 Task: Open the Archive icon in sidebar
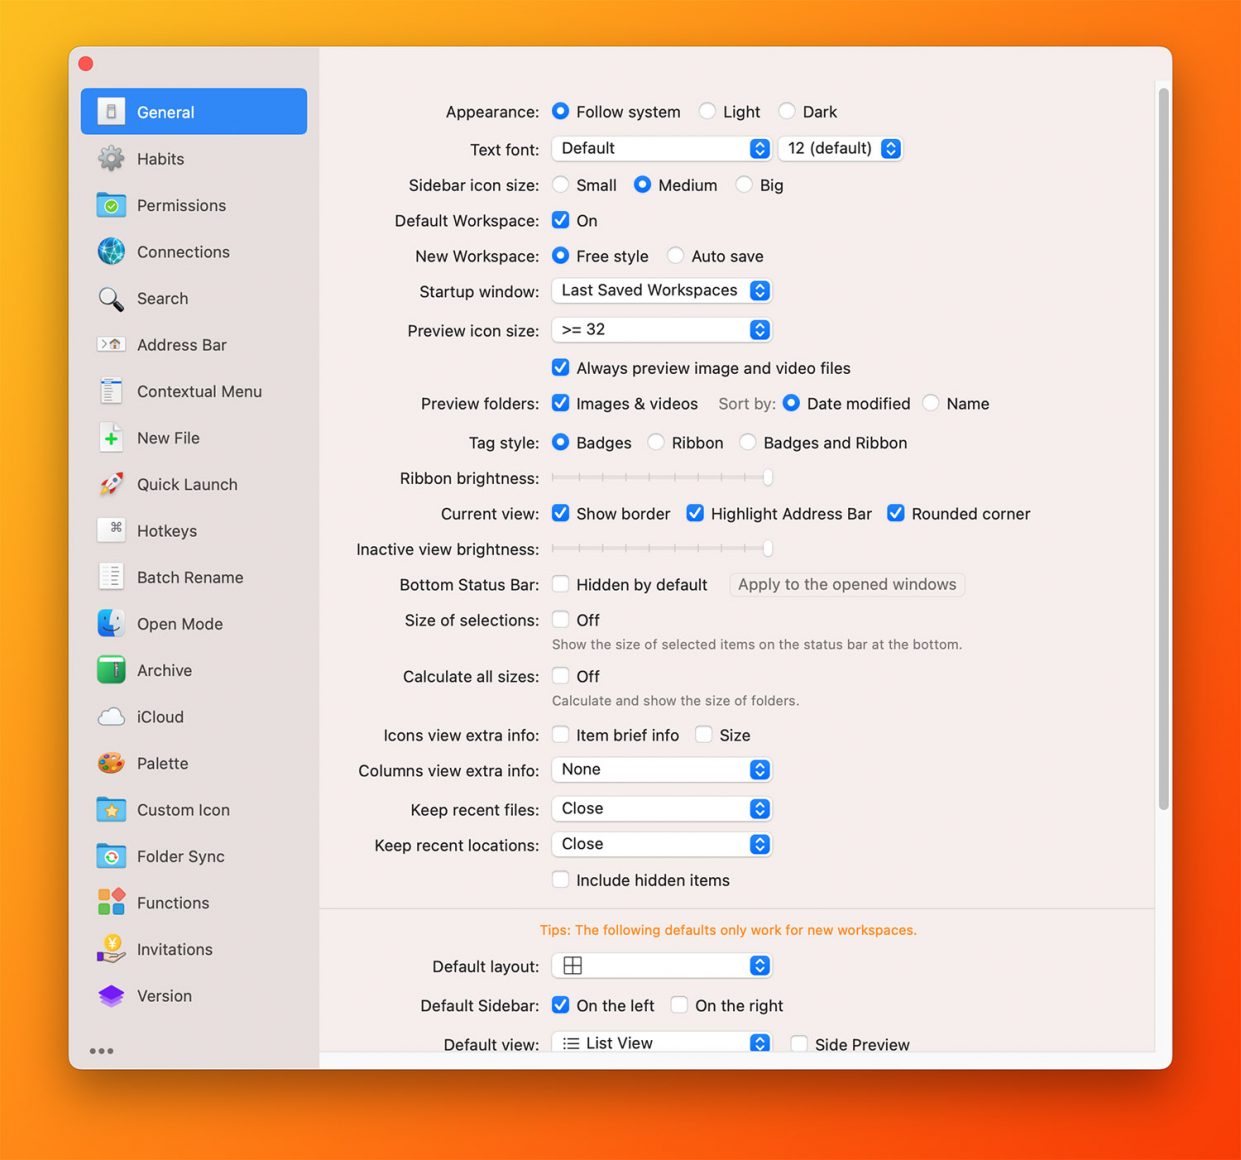click(111, 671)
